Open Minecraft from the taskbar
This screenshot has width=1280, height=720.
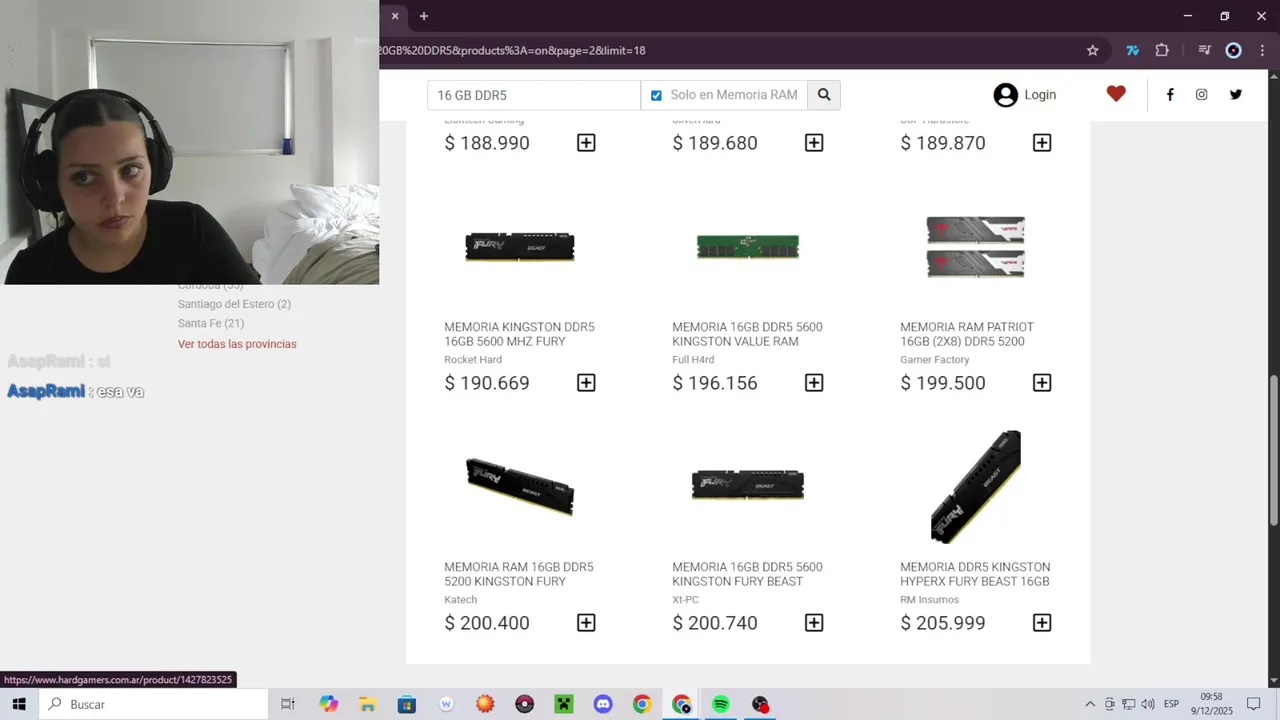tap(564, 704)
